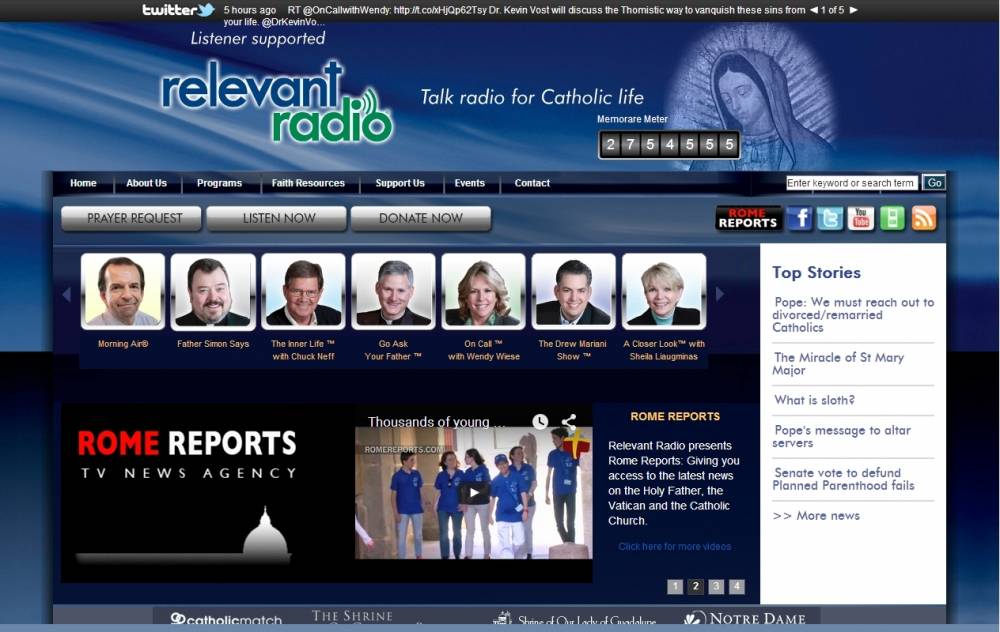Open the Facebook page icon
Screen dimensions: 1000x632
coord(799,218)
